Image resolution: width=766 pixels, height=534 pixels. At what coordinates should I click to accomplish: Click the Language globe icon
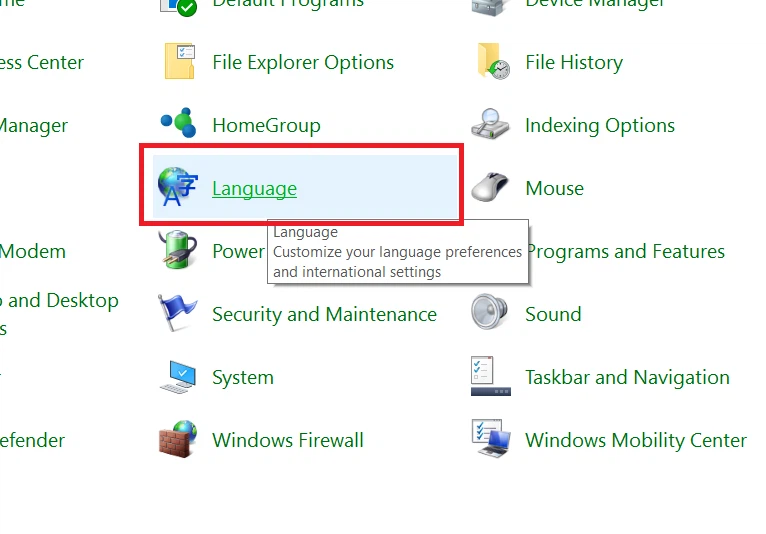click(x=179, y=188)
